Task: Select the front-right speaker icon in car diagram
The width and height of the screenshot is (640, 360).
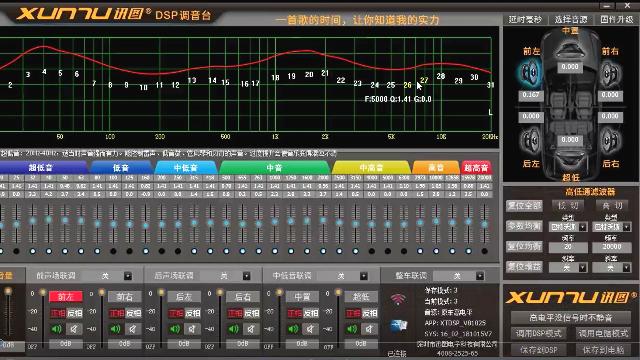Action: pyautogui.click(x=610, y=74)
